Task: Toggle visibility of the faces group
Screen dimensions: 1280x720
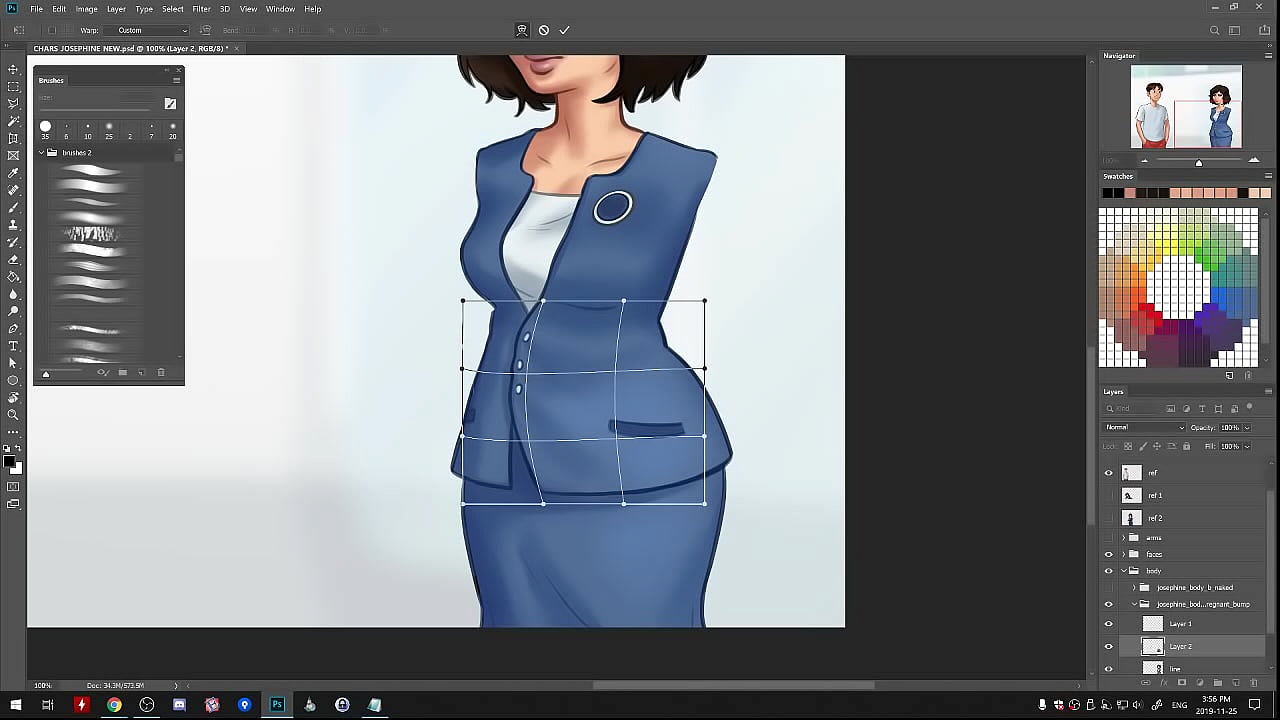Action: (1108, 554)
